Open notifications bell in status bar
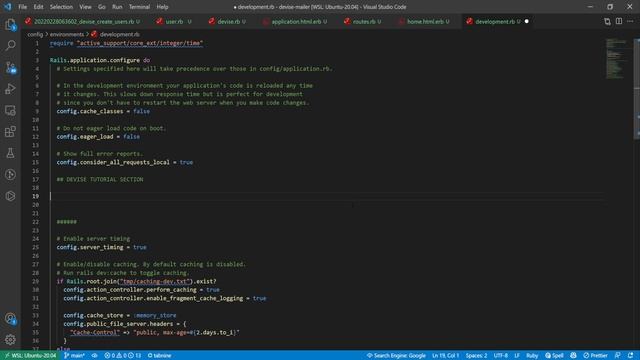 pos(631,356)
